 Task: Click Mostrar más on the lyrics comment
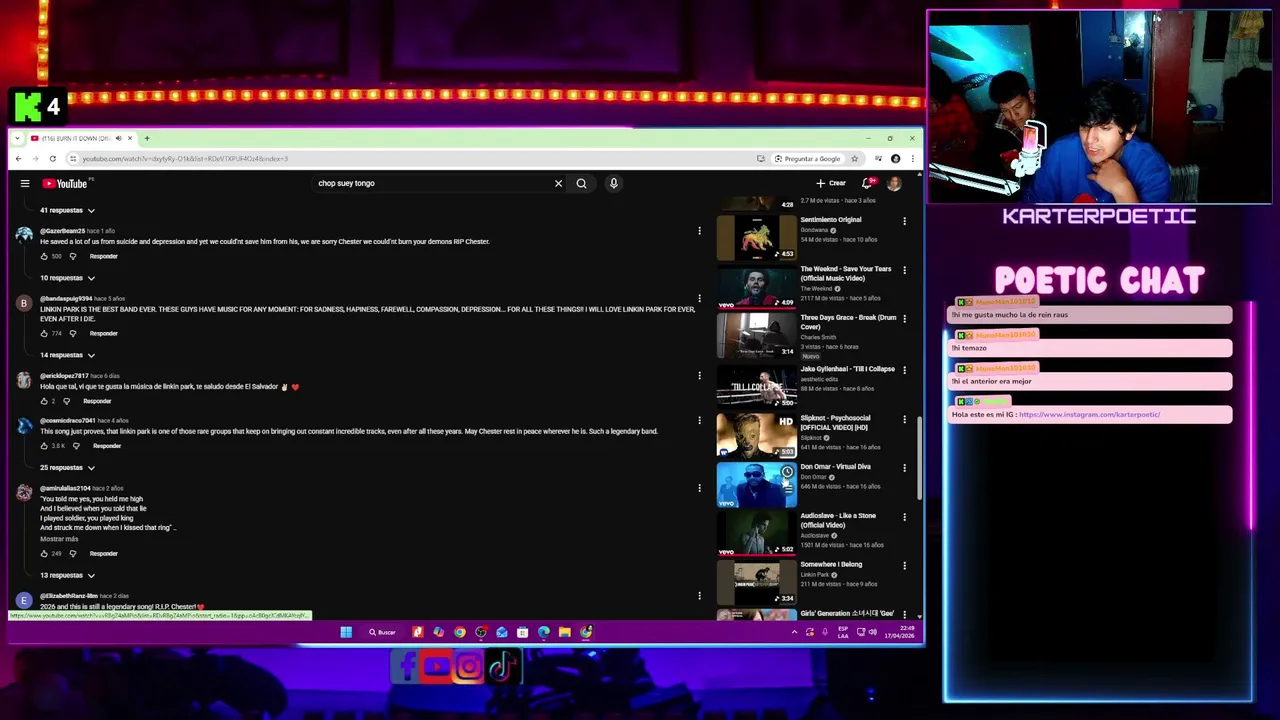click(x=59, y=539)
